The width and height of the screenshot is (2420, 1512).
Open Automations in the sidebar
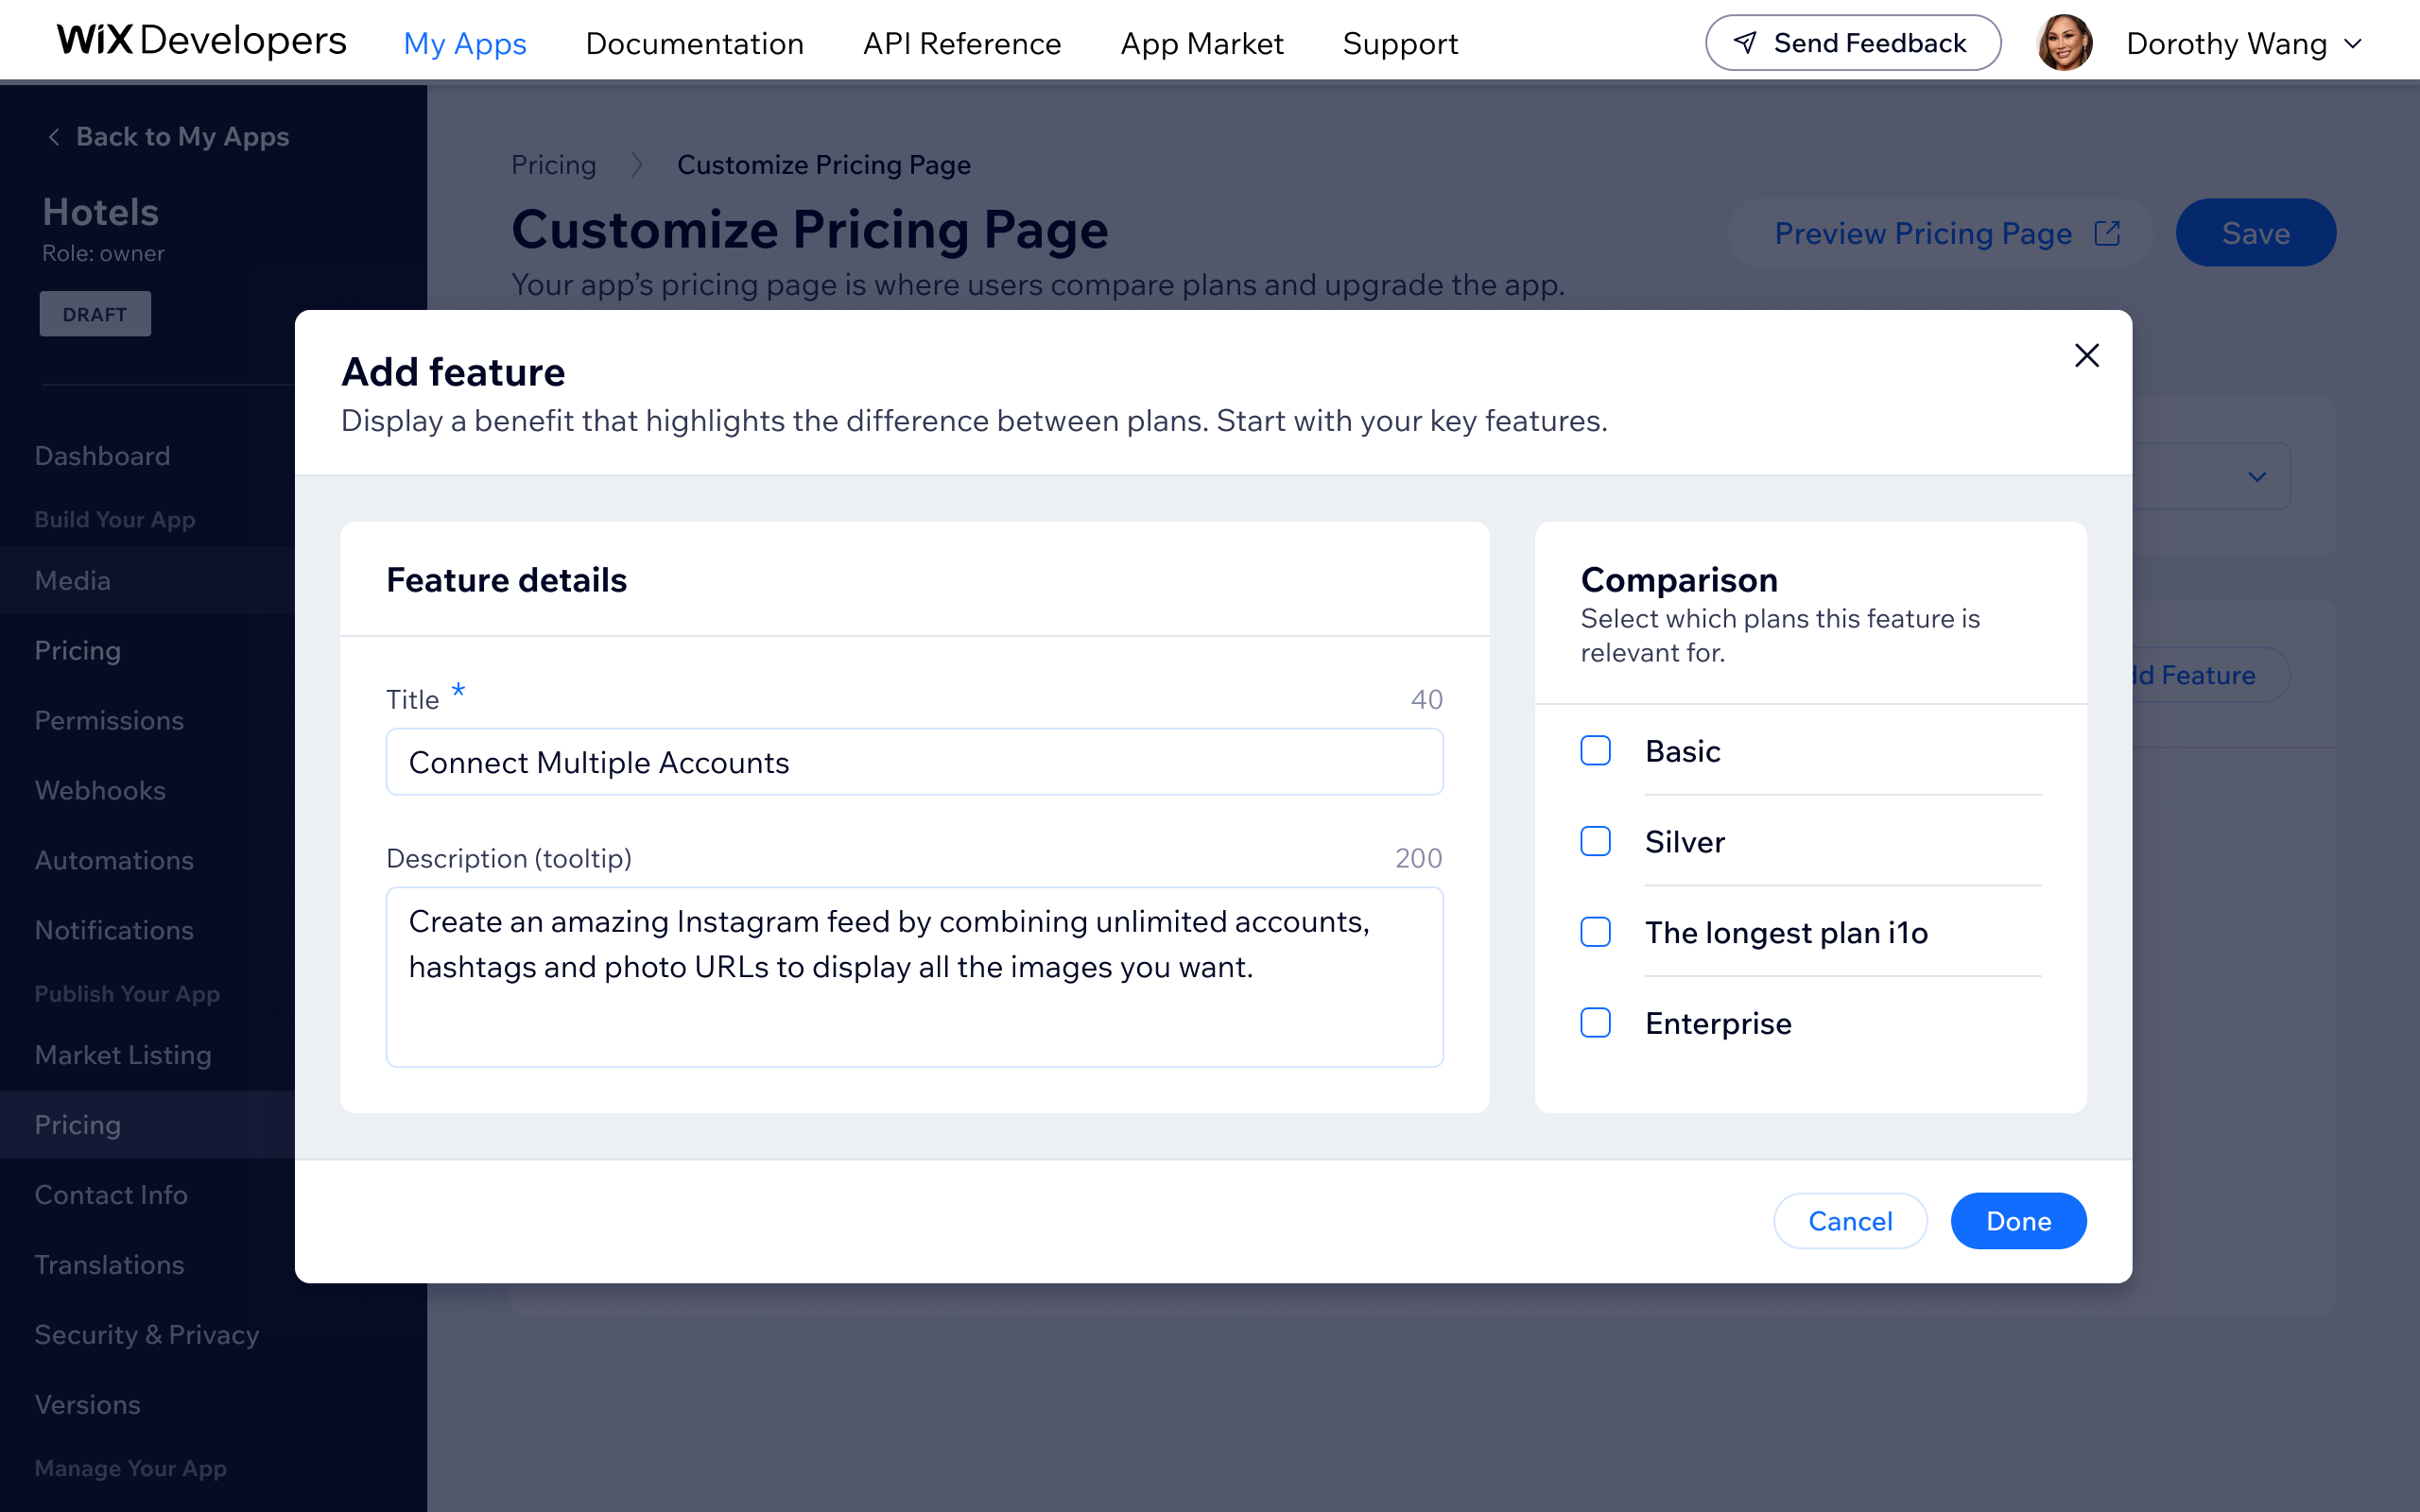114,860
